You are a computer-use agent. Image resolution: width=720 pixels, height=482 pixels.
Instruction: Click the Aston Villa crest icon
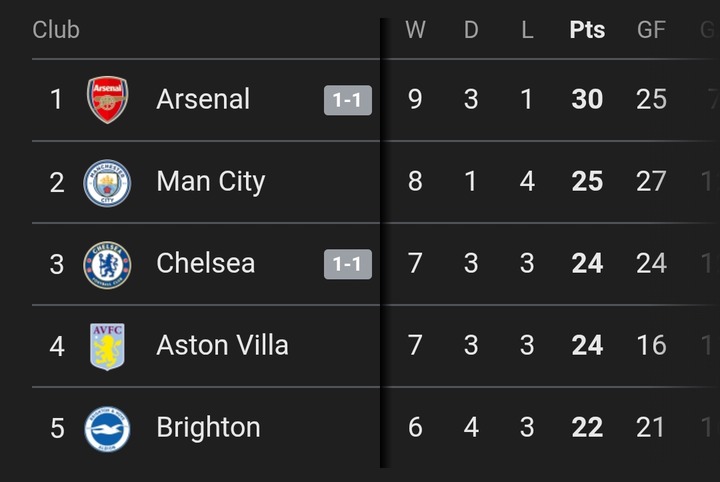pyautogui.click(x=107, y=346)
